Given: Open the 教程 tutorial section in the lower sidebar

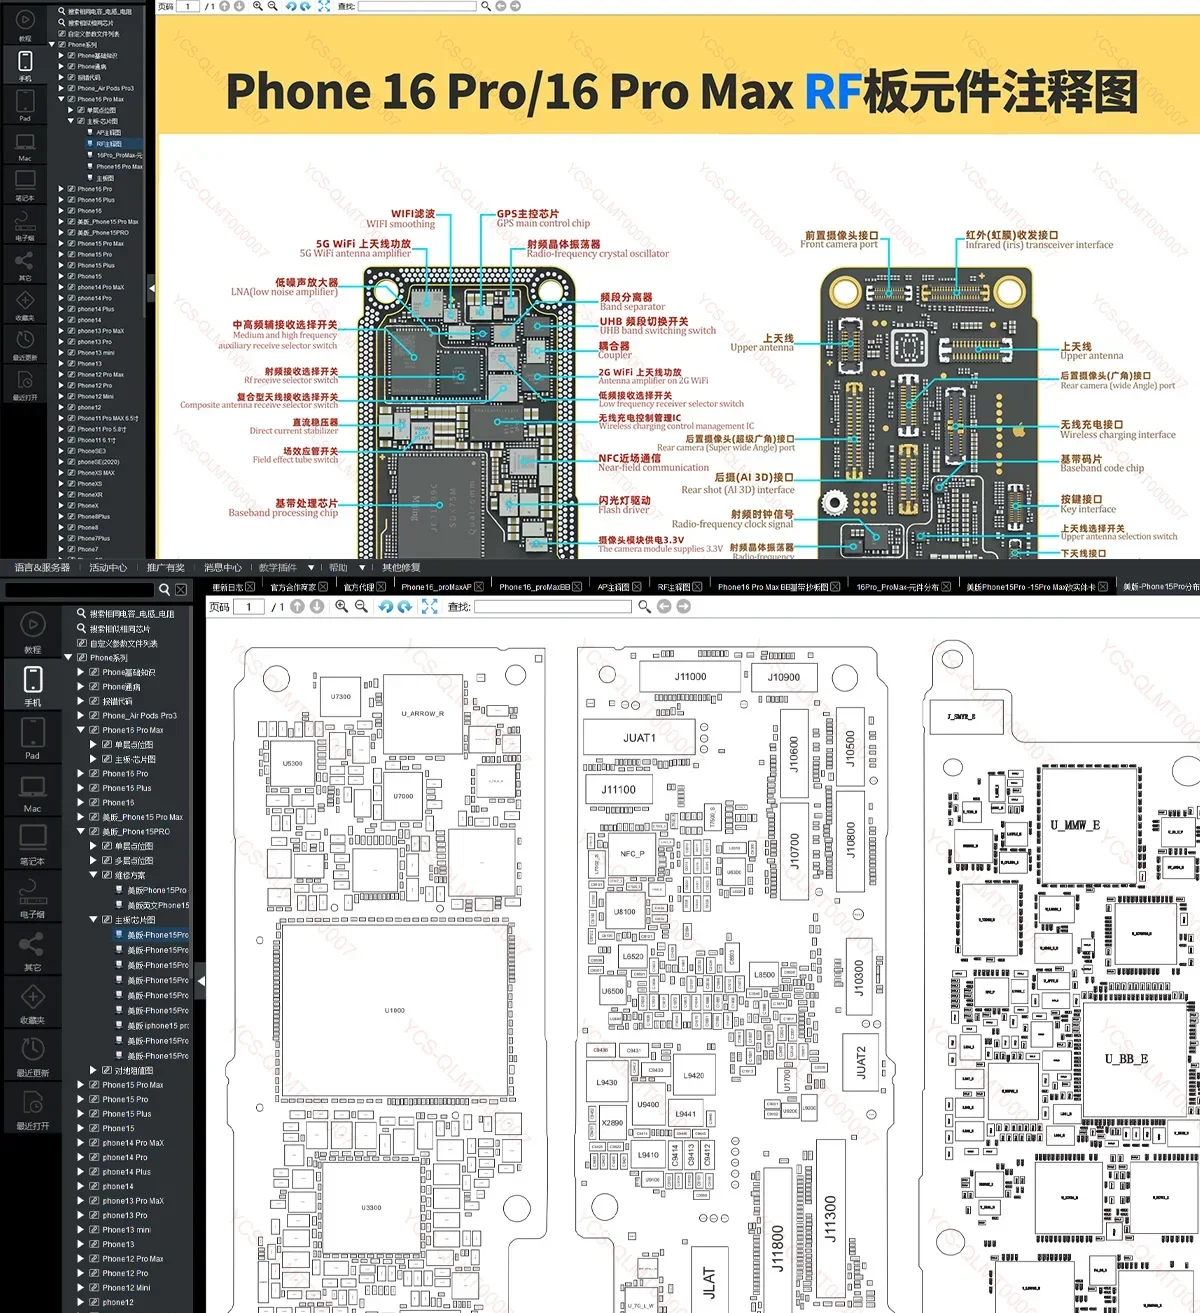Looking at the screenshot, I should pos(32,634).
